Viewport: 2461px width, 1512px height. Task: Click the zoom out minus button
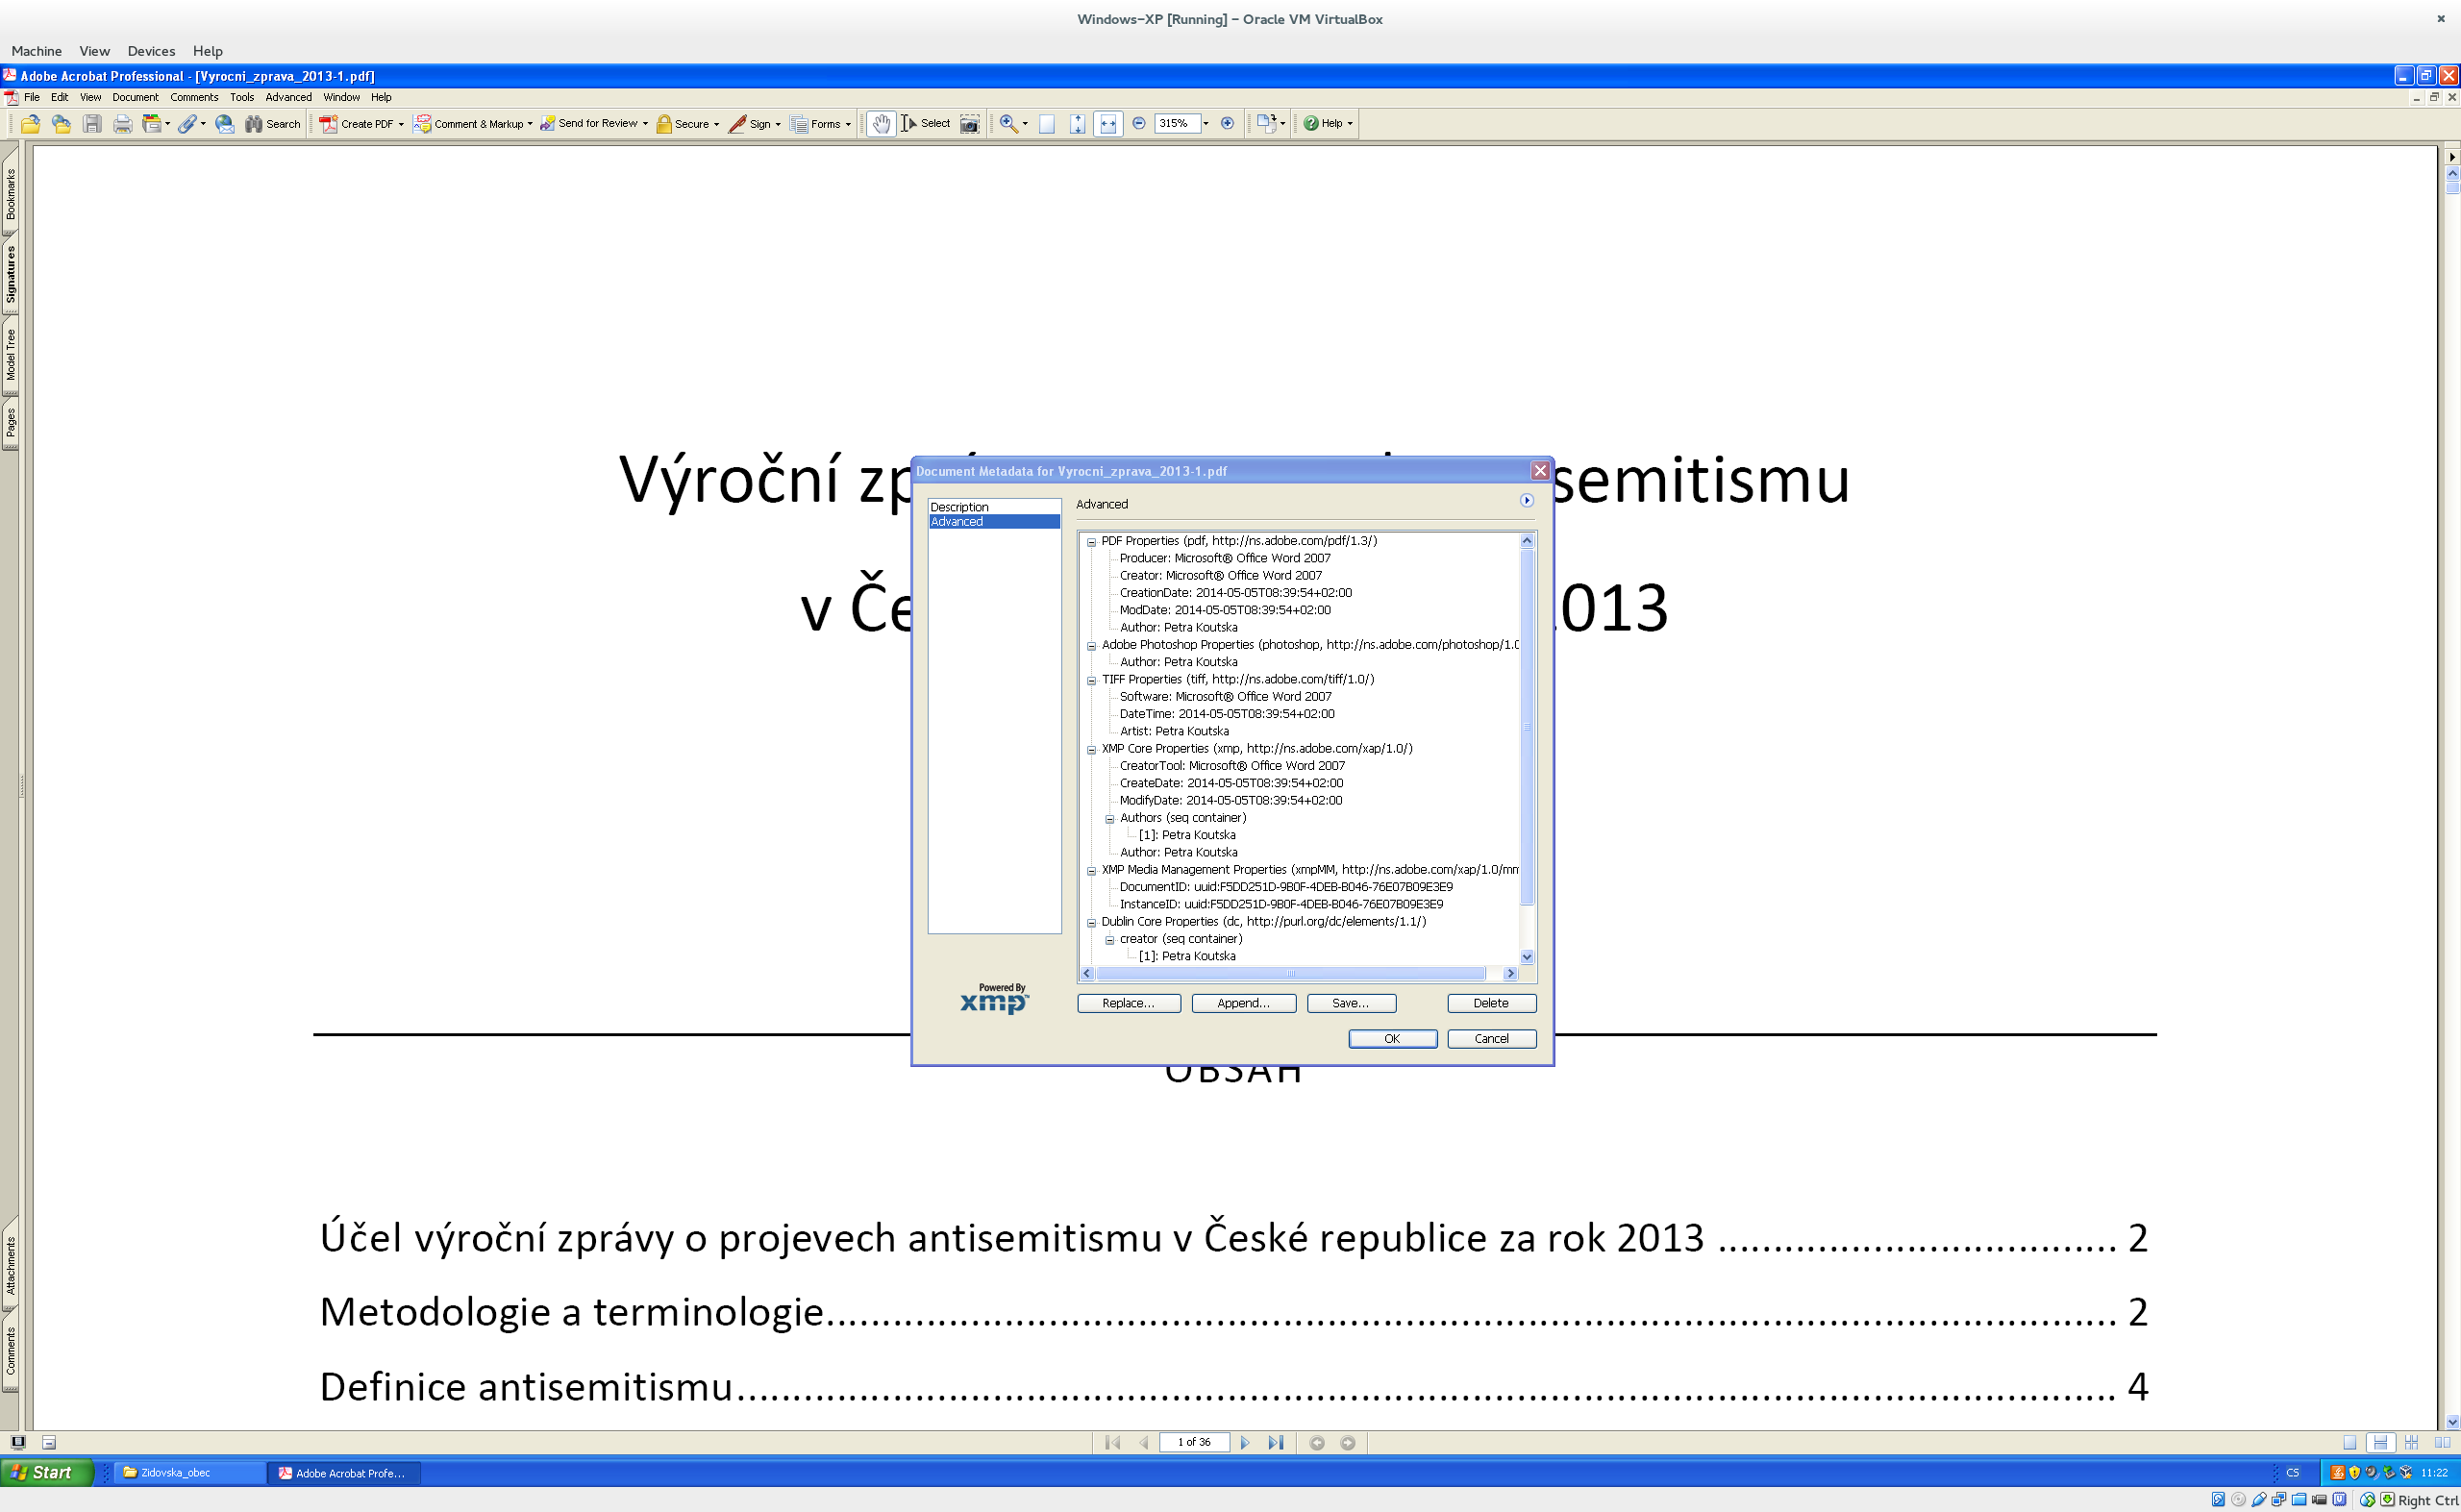[x=1139, y=124]
